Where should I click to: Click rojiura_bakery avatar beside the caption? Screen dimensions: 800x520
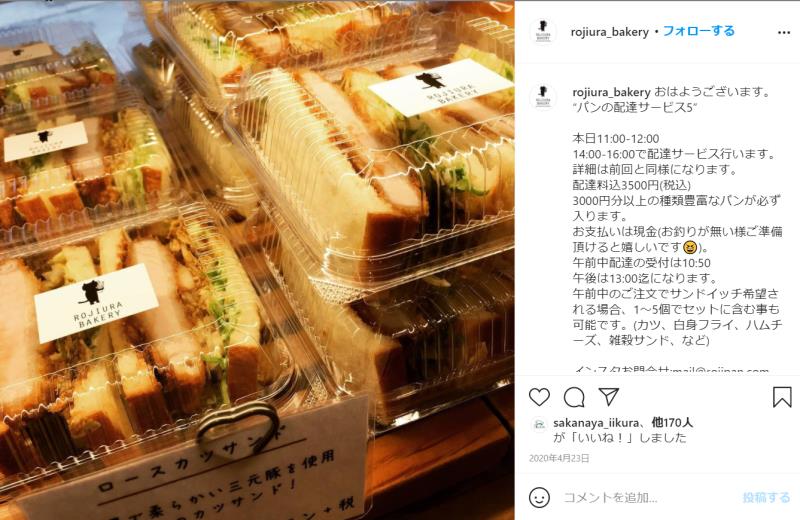tap(543, 96)
